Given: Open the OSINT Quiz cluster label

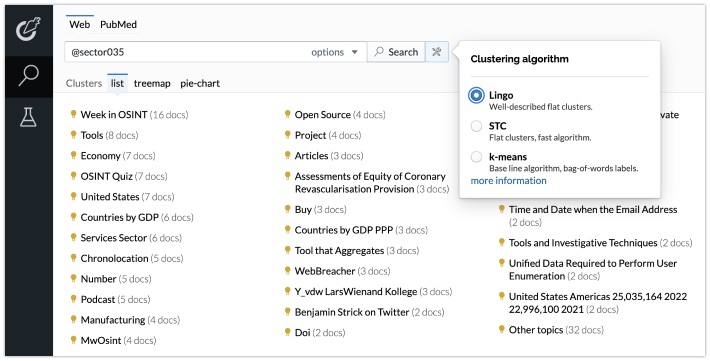Looking at the screenshot, I should click(x=124, y=176).
